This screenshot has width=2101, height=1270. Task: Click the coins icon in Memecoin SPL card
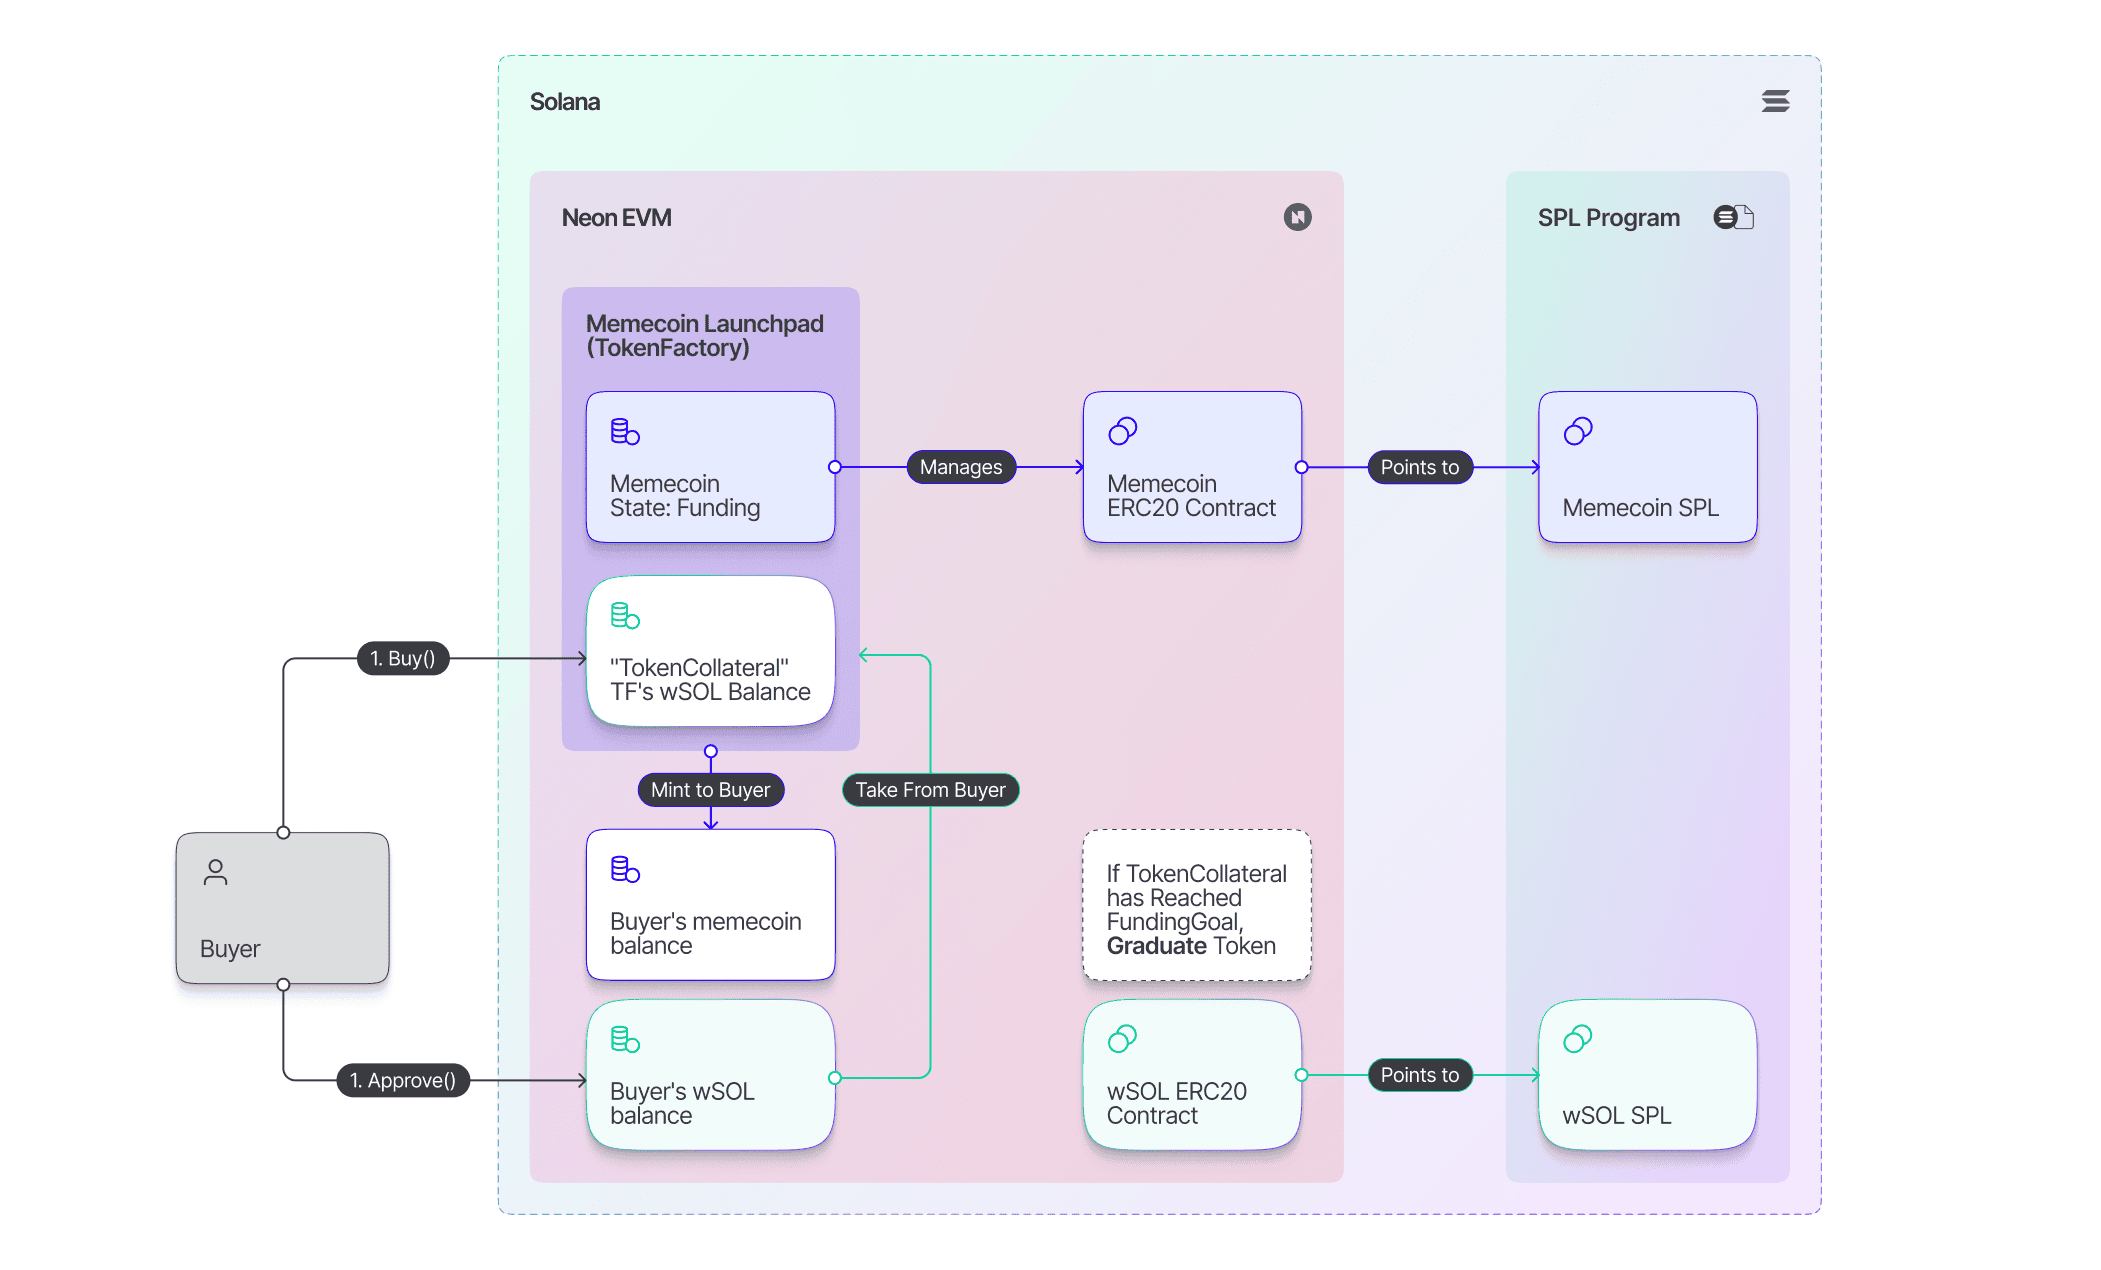(1577, 431)
